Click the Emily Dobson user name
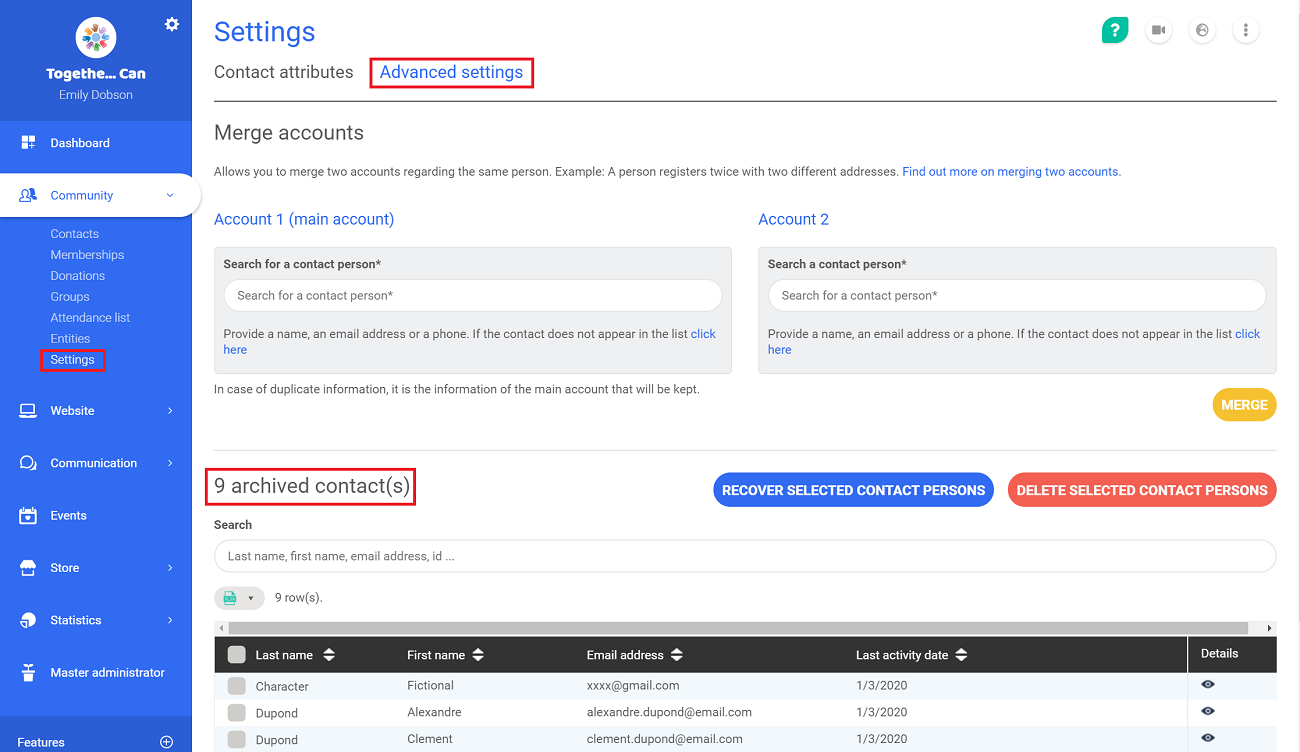1300x752 pixels. (96, 95)
